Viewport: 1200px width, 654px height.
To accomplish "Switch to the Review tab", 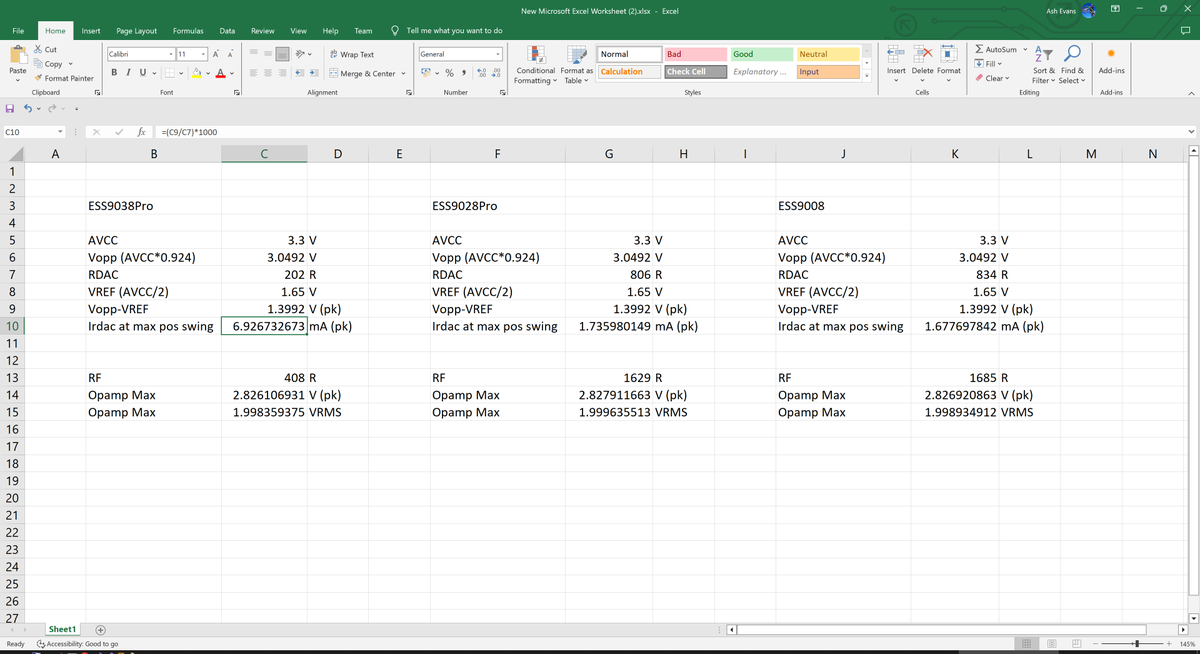I will pos(263,31).
